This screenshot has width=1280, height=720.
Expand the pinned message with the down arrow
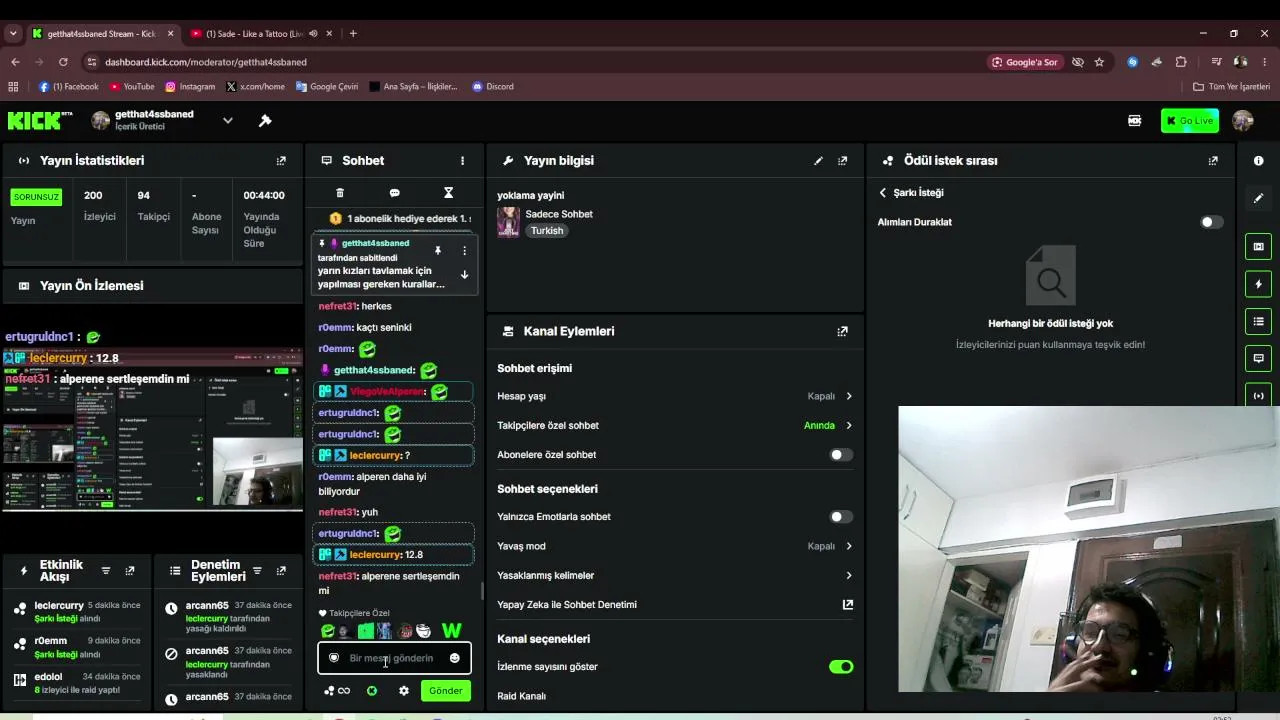464,275
